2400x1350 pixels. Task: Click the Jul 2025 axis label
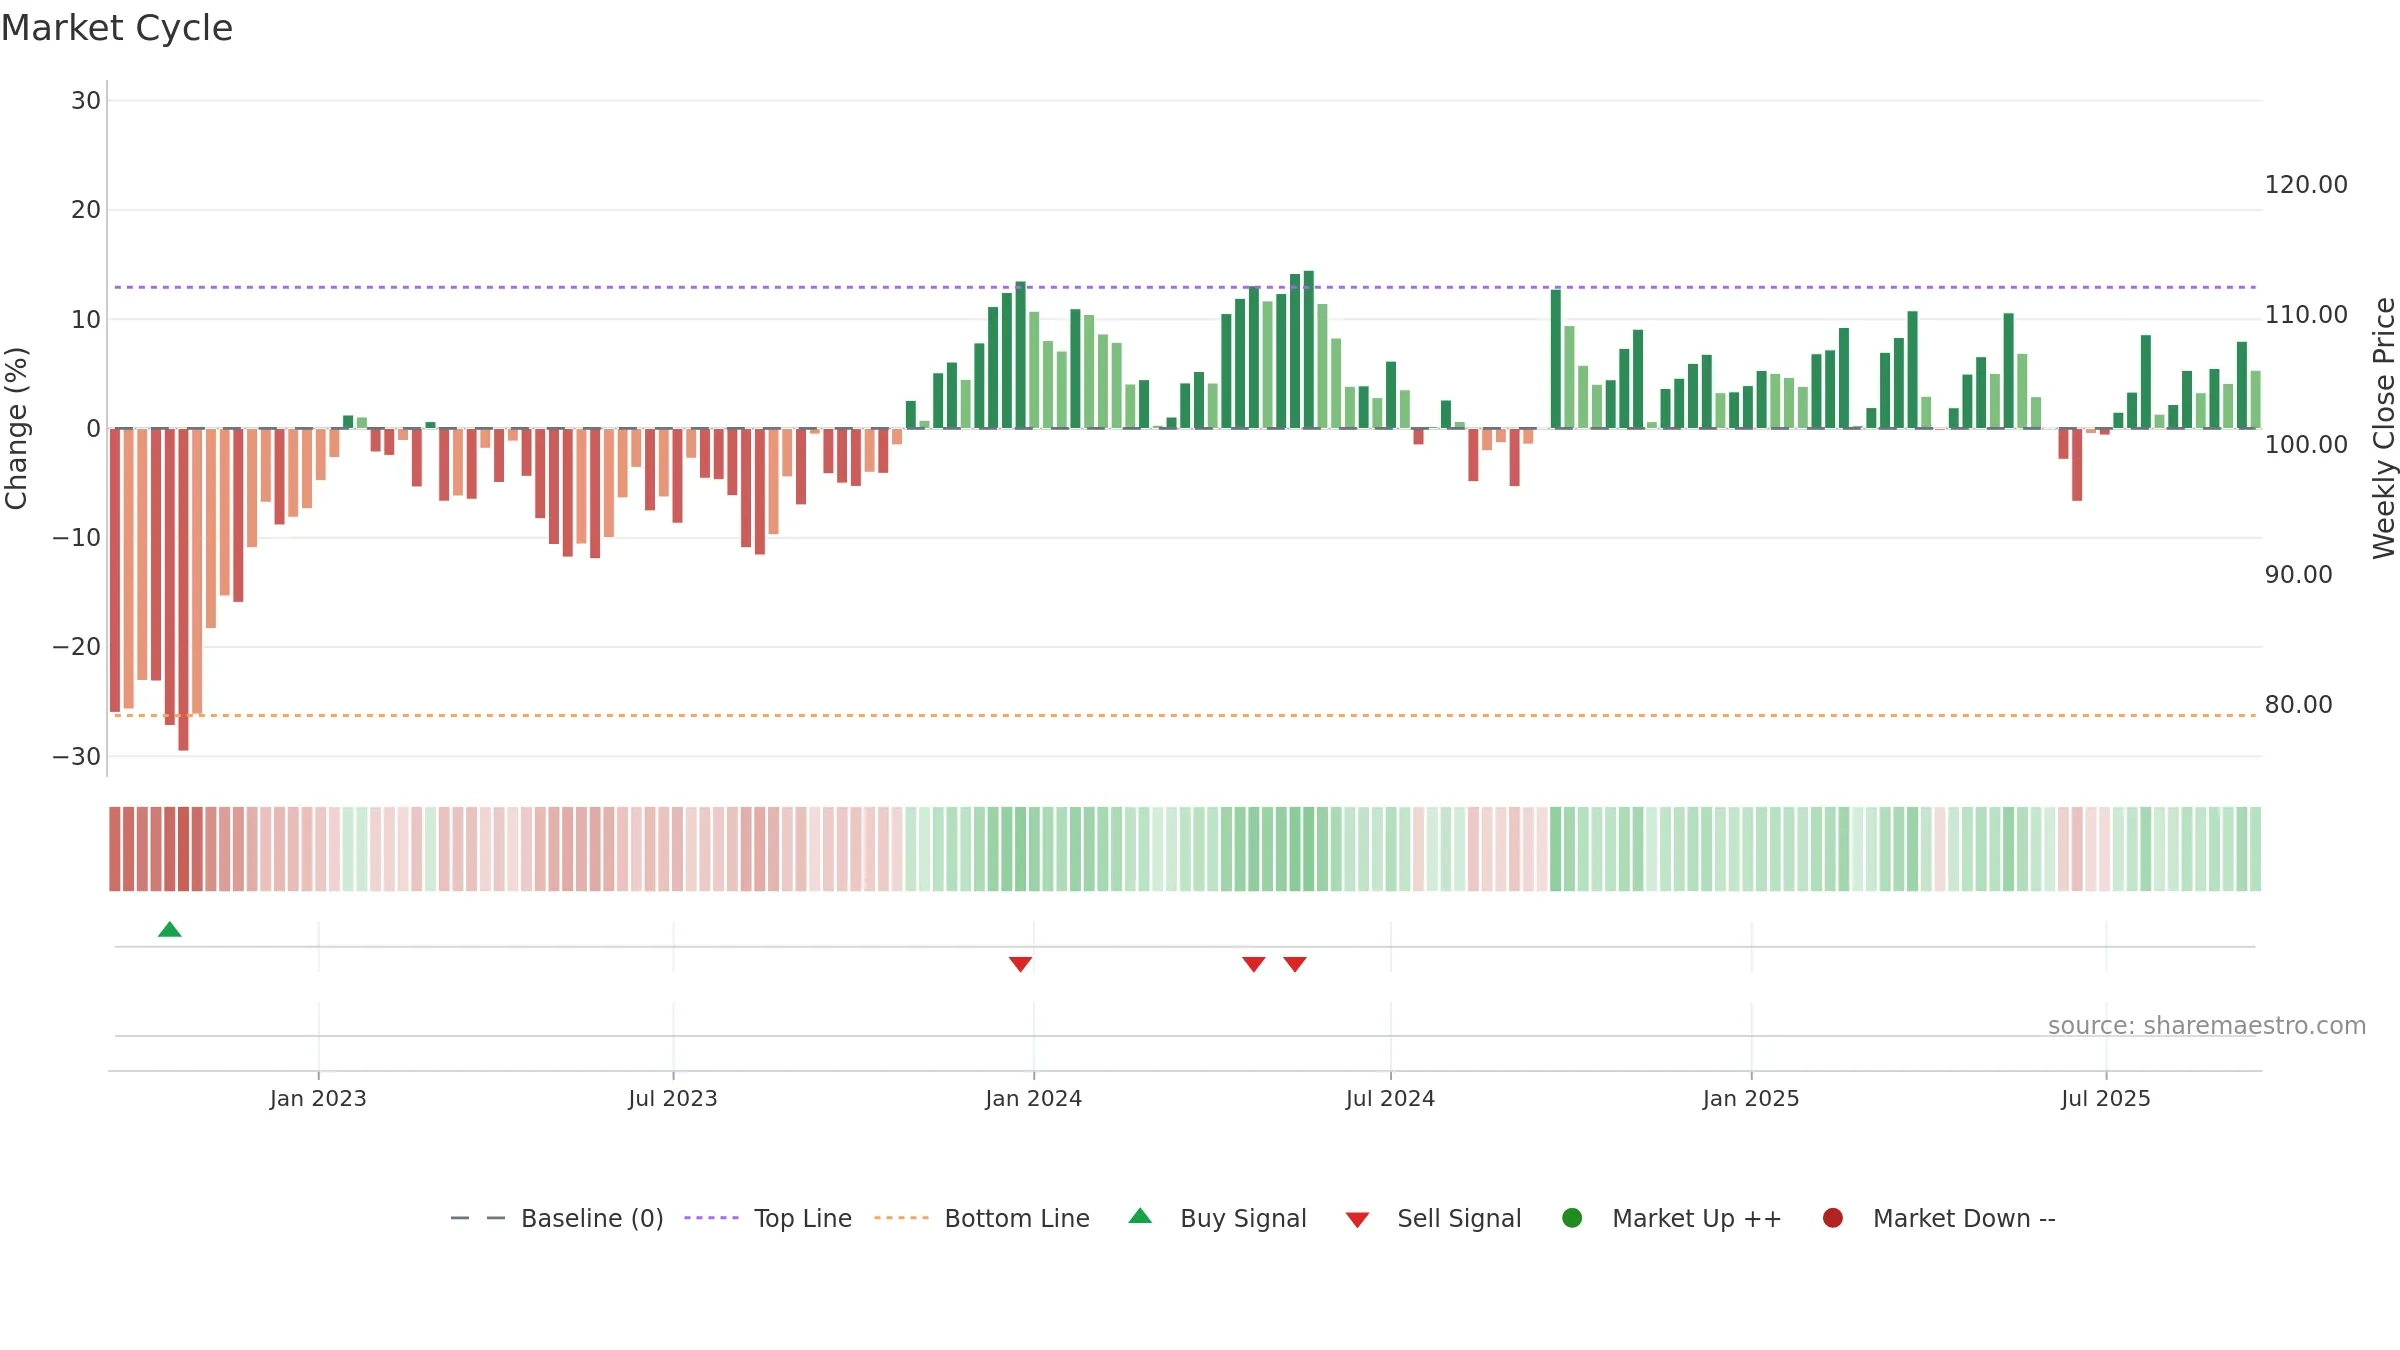pos(2106,1098)
